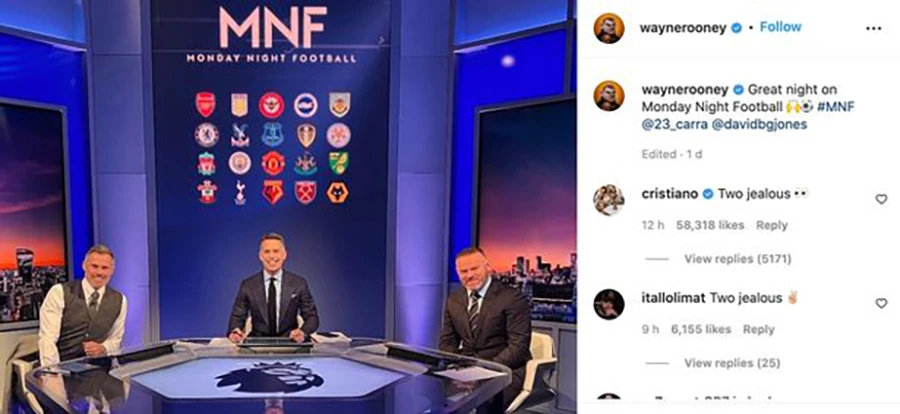Reply to itallolimat's comment
The image size is (900, 414).
click(758, 330)
